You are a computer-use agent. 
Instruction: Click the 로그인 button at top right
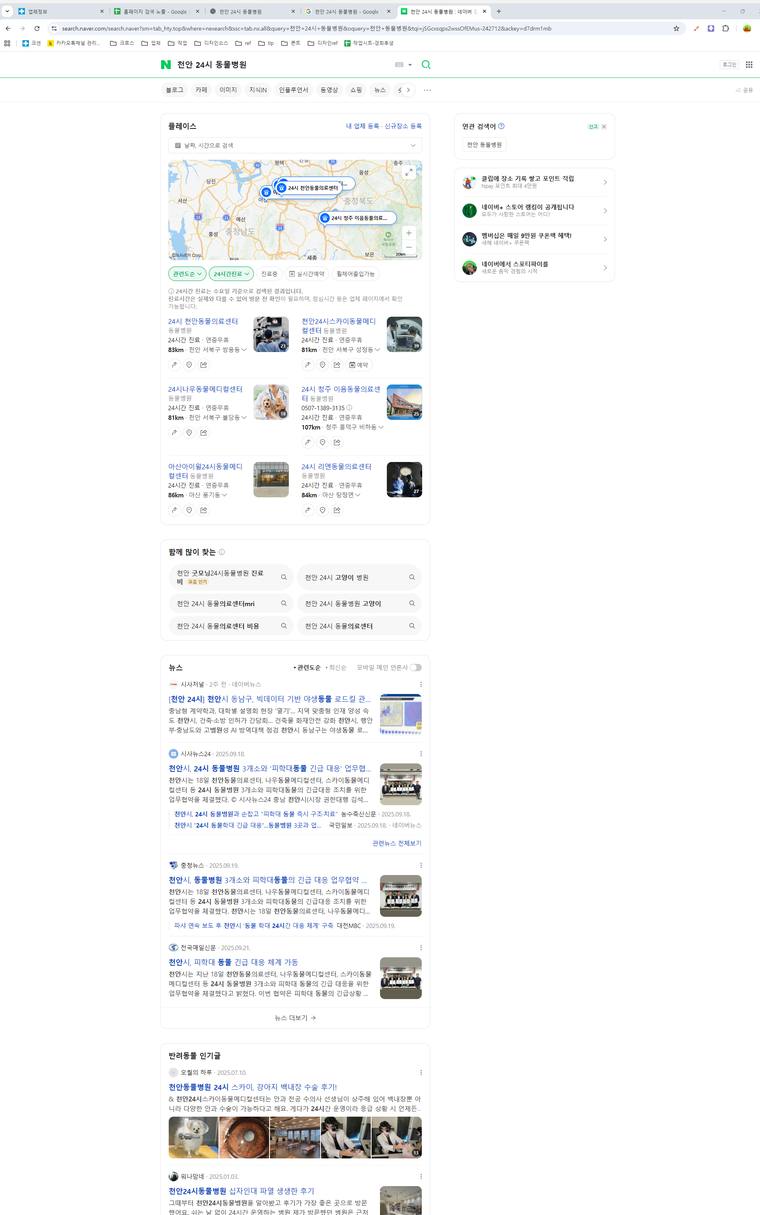click(x=729, y=64)
